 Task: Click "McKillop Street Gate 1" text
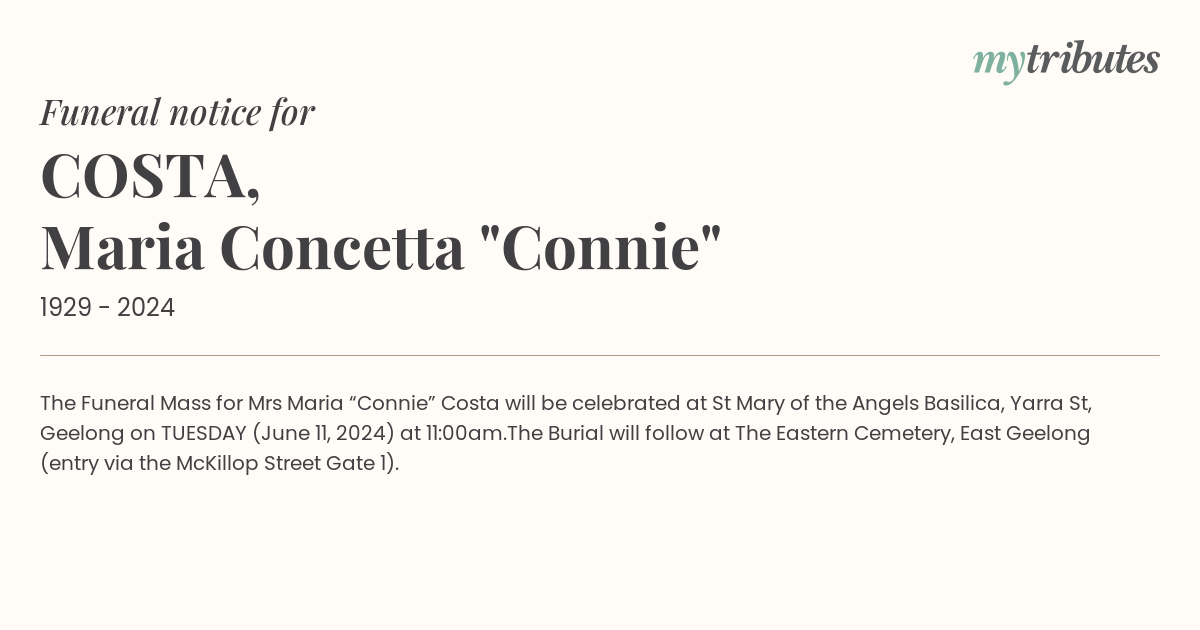point(284,464)
